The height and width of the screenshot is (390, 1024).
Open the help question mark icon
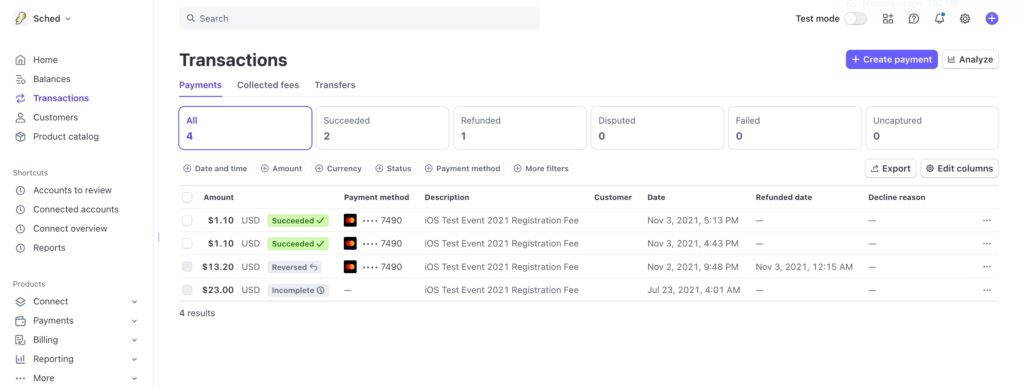click(x=914, y=19)
